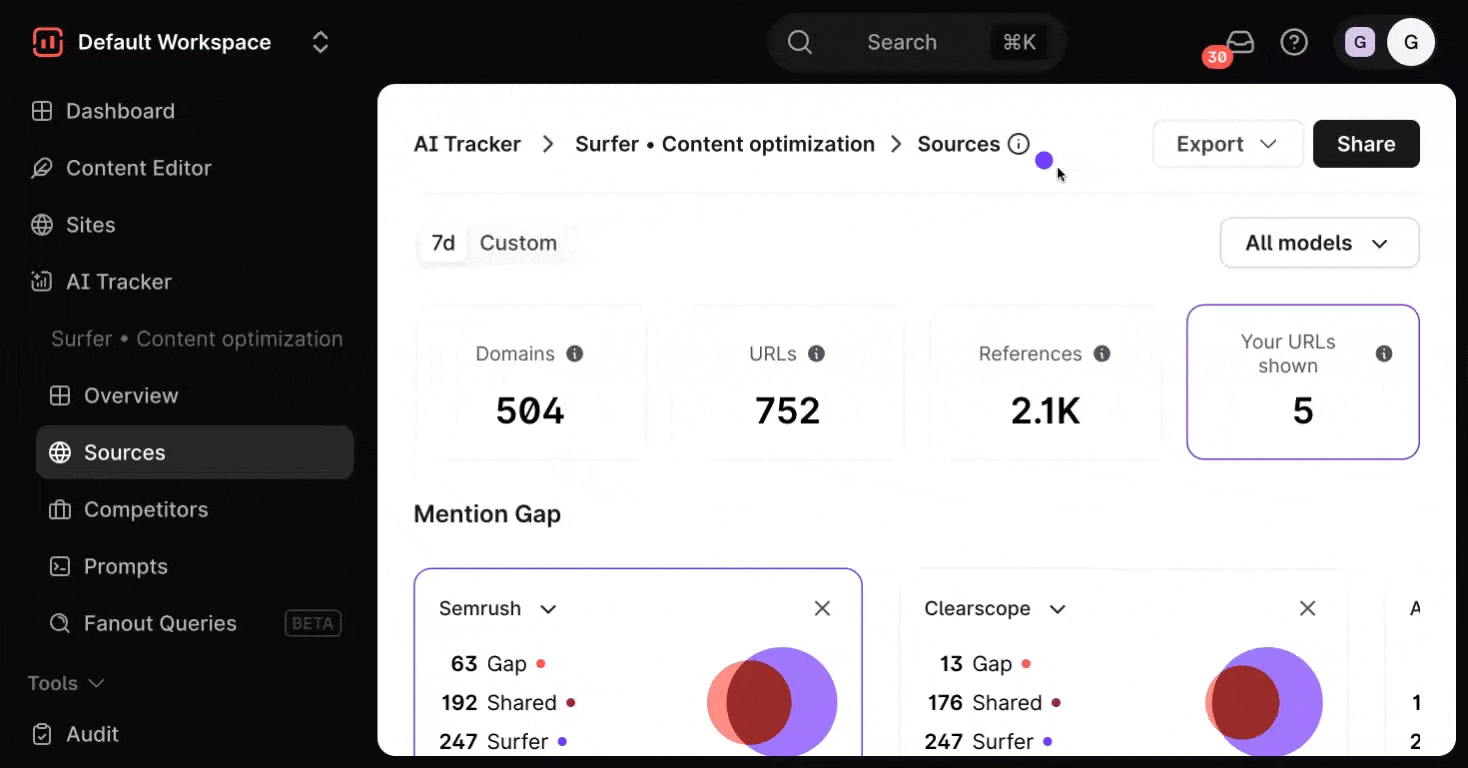
Task: Open the Competitors page
Action: tap(146, 510)
